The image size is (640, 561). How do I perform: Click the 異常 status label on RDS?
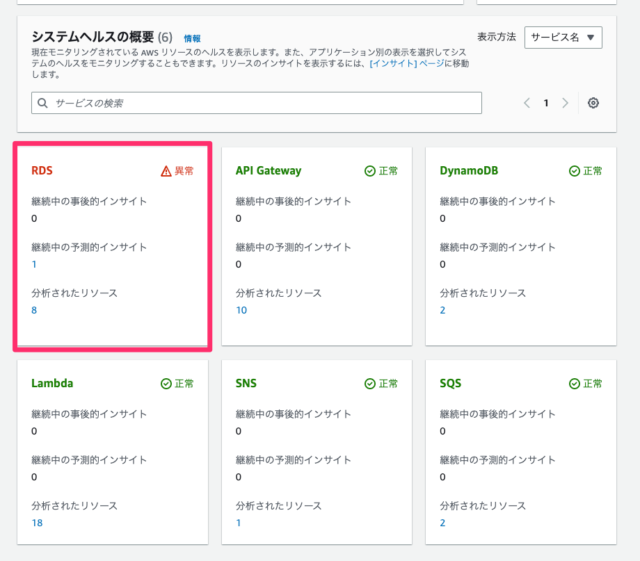pyautogui.click(x=184, y=171)
